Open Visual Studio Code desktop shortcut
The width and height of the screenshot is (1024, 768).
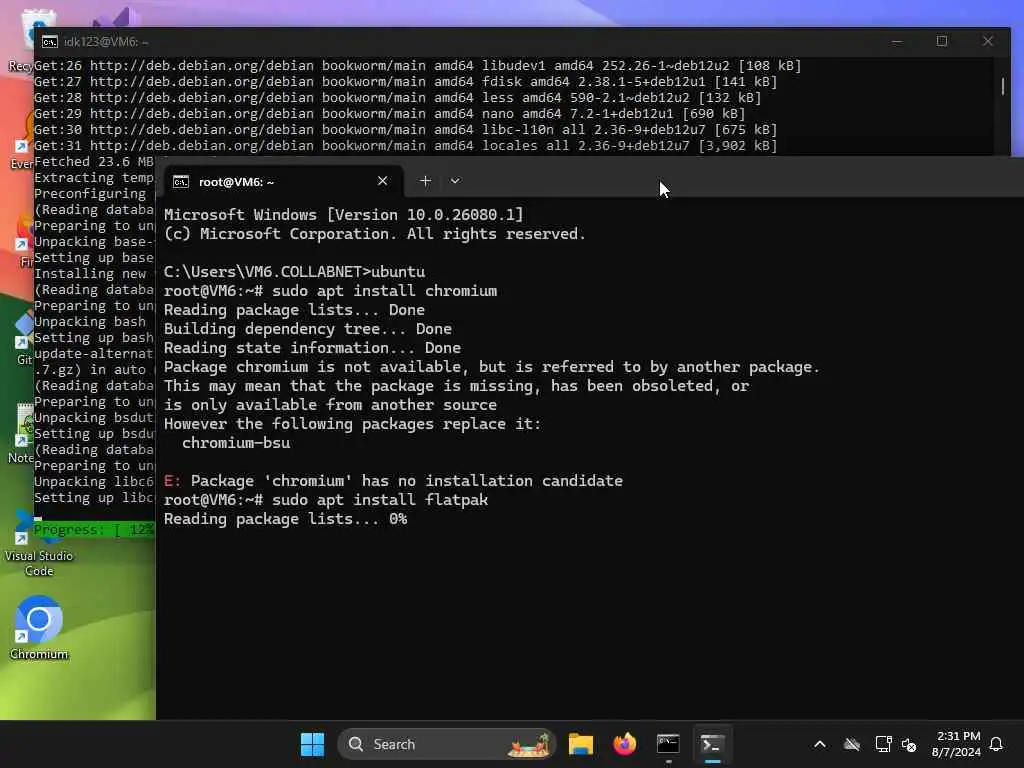click(39, 545)
